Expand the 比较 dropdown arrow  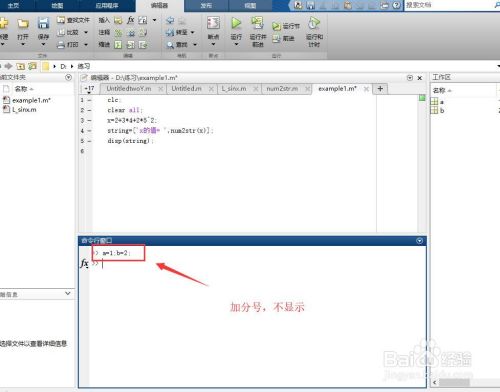(86, 32)
